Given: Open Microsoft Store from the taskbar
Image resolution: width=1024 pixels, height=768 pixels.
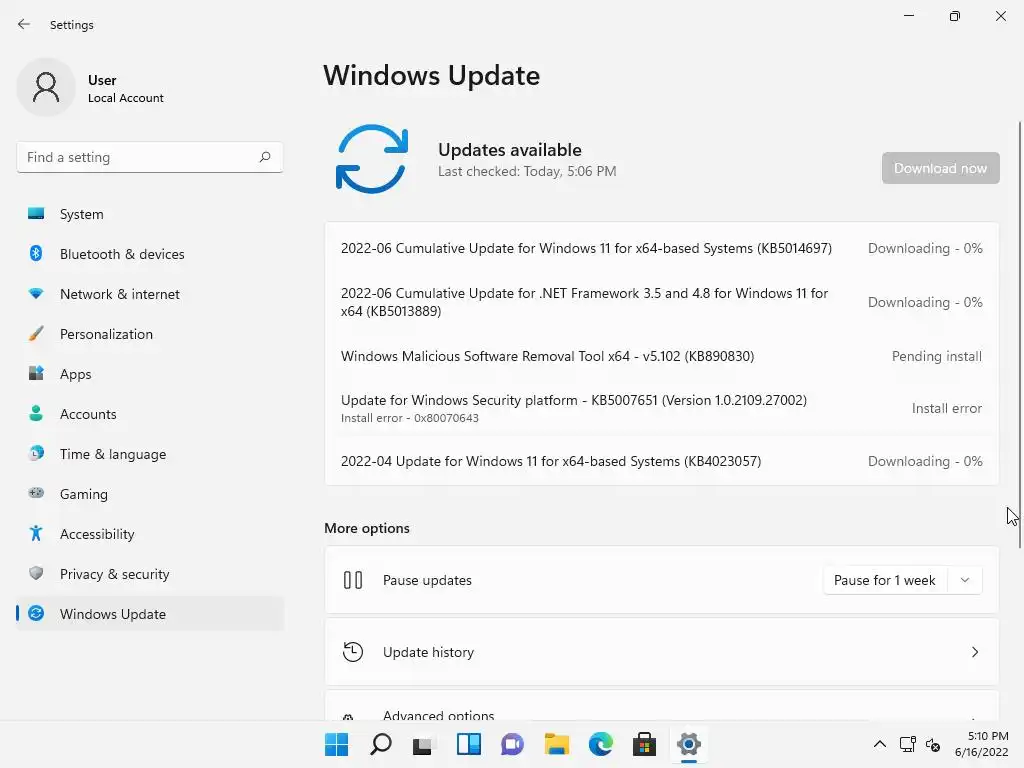Looking at the screenshot, I should tap(644, 744).
